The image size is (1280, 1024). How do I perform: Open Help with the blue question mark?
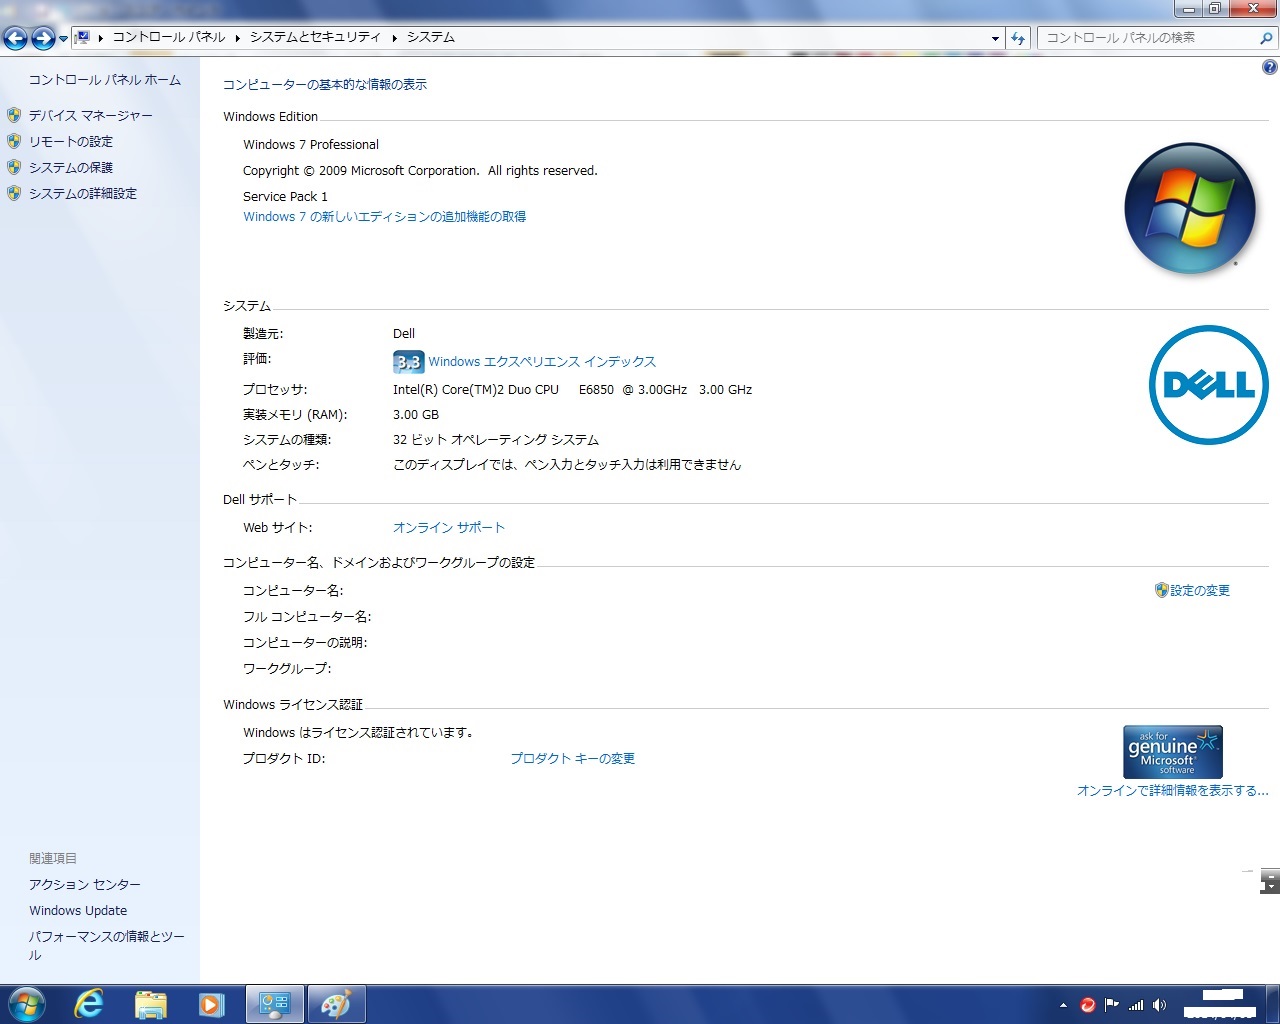(x=1269, y=68)
